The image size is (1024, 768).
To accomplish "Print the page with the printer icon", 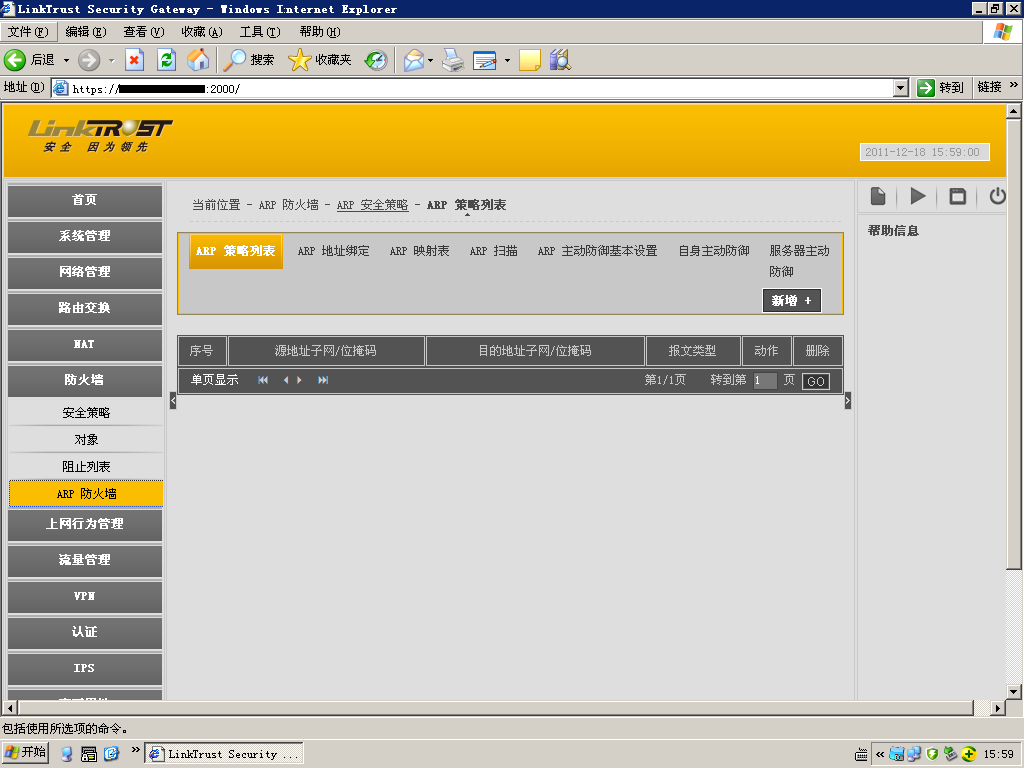I will point(453,60).
